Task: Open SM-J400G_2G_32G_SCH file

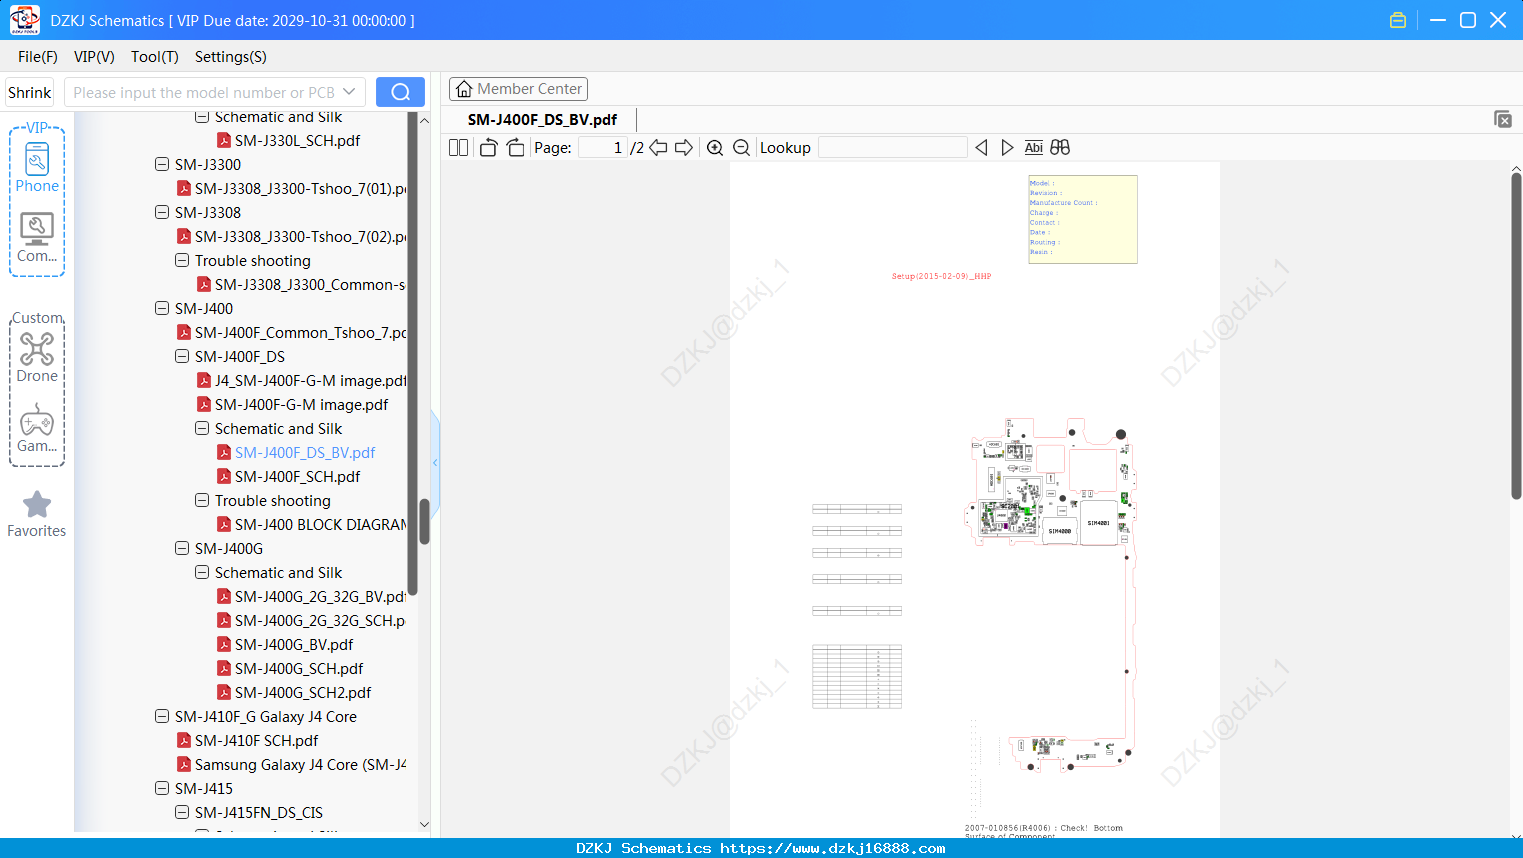Action: coord(311,621)
